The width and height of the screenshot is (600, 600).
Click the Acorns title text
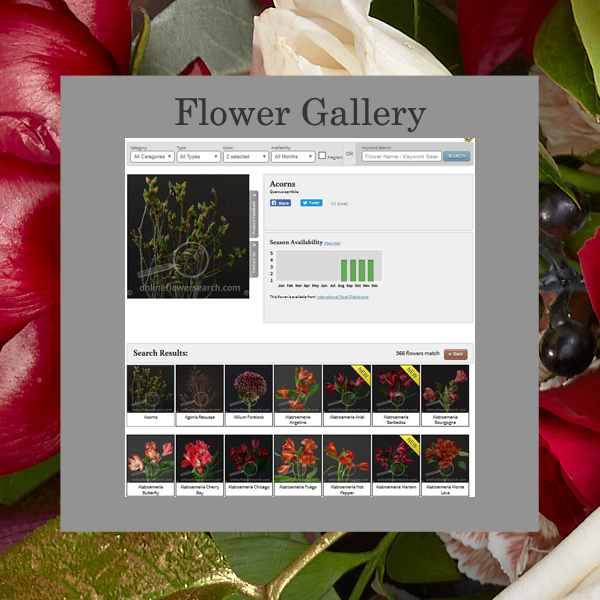282,184
